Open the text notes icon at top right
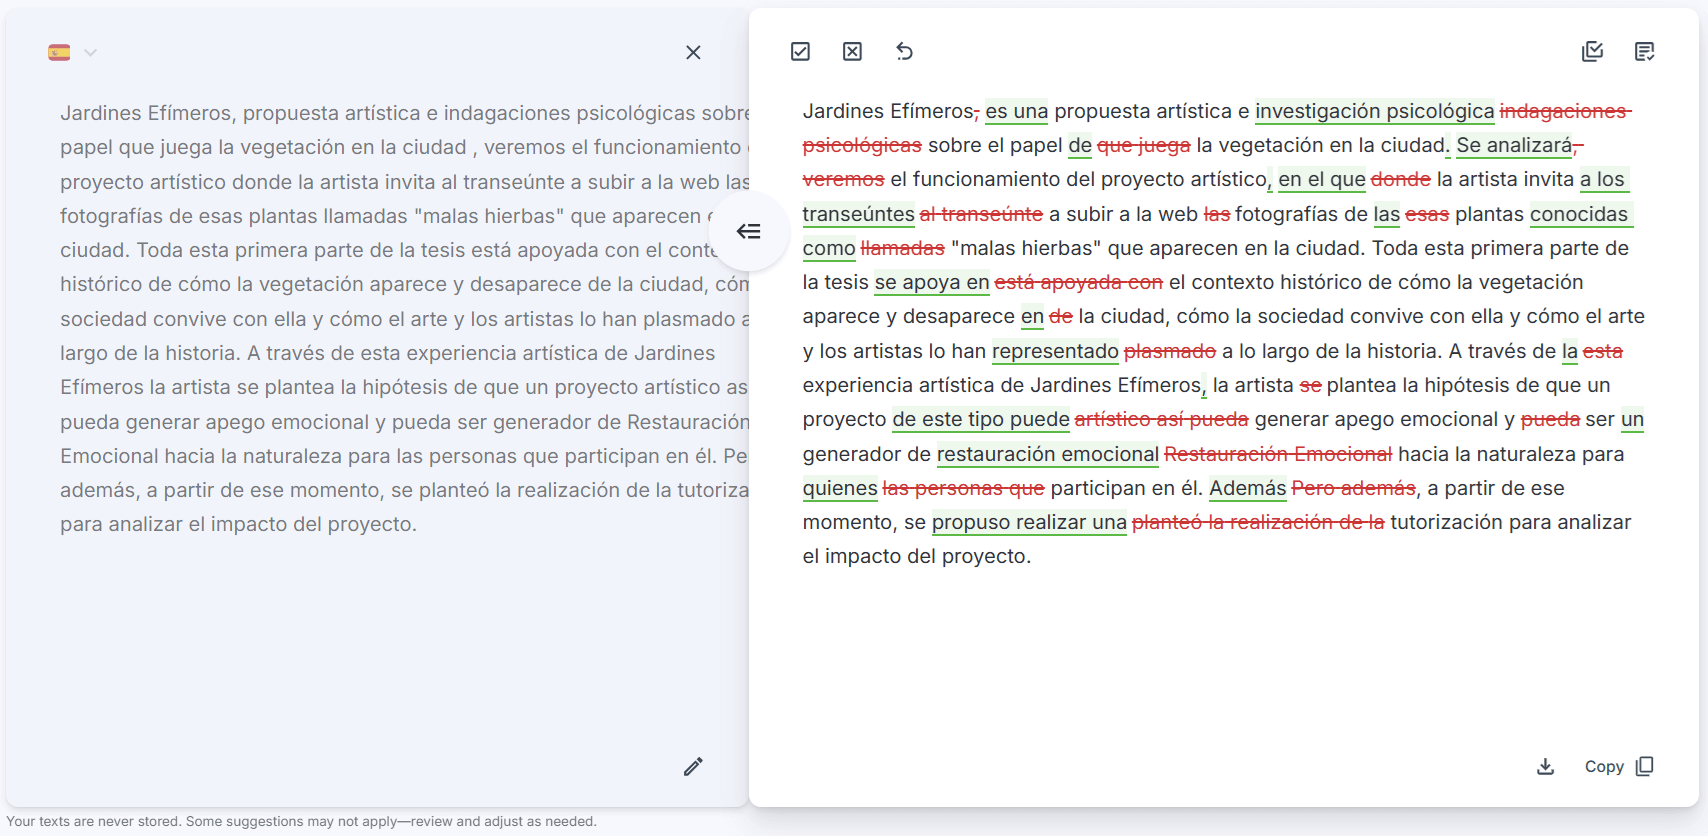The width and height of the screenshot is (1708, 836). [1644, 52]
